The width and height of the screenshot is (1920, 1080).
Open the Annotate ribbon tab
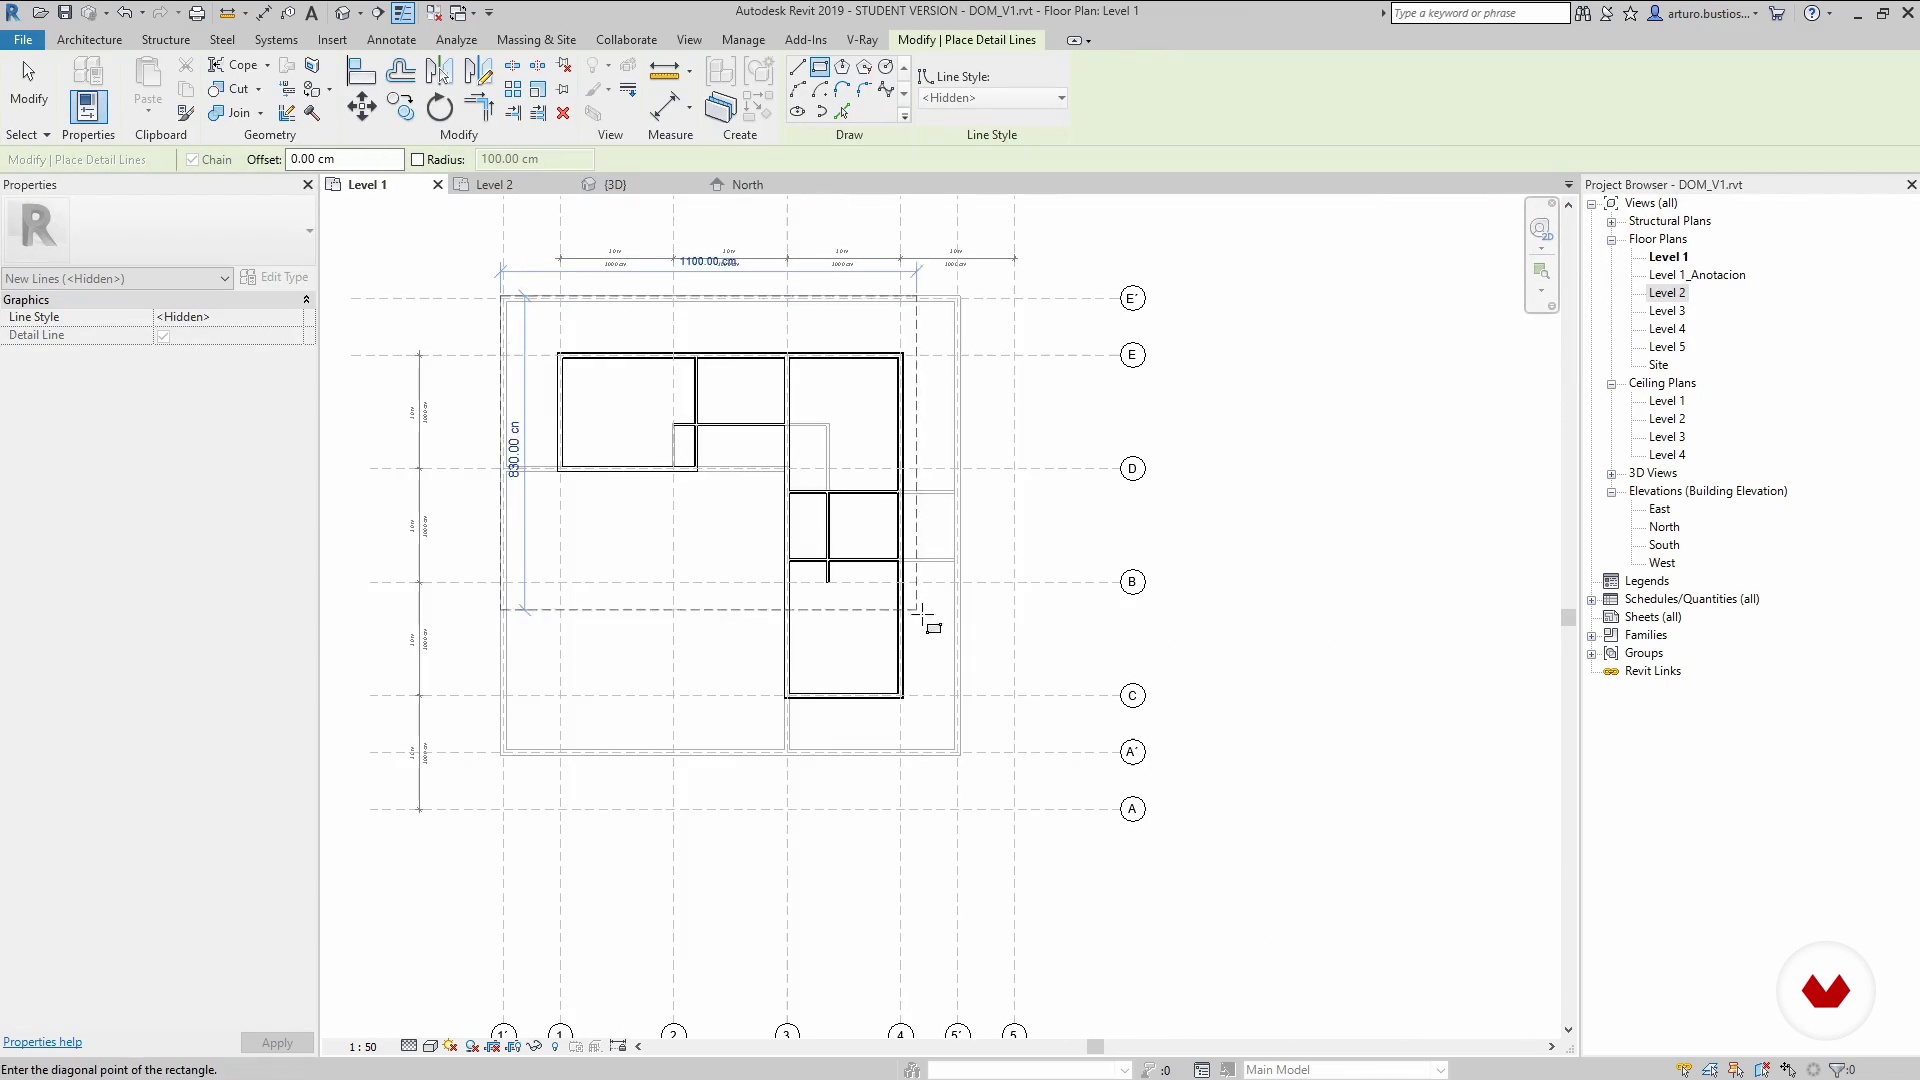point(391,40)
